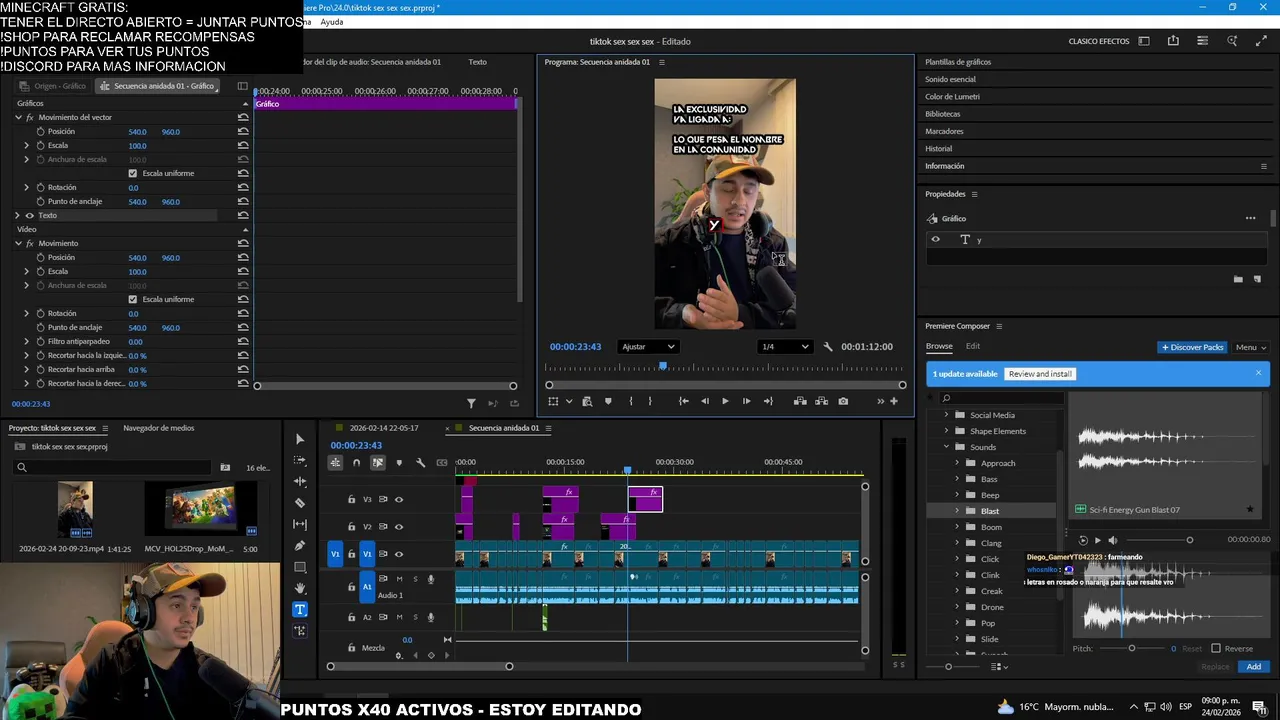Select the Pen tool
1280x720 pixels.
[x=299, y=546]
